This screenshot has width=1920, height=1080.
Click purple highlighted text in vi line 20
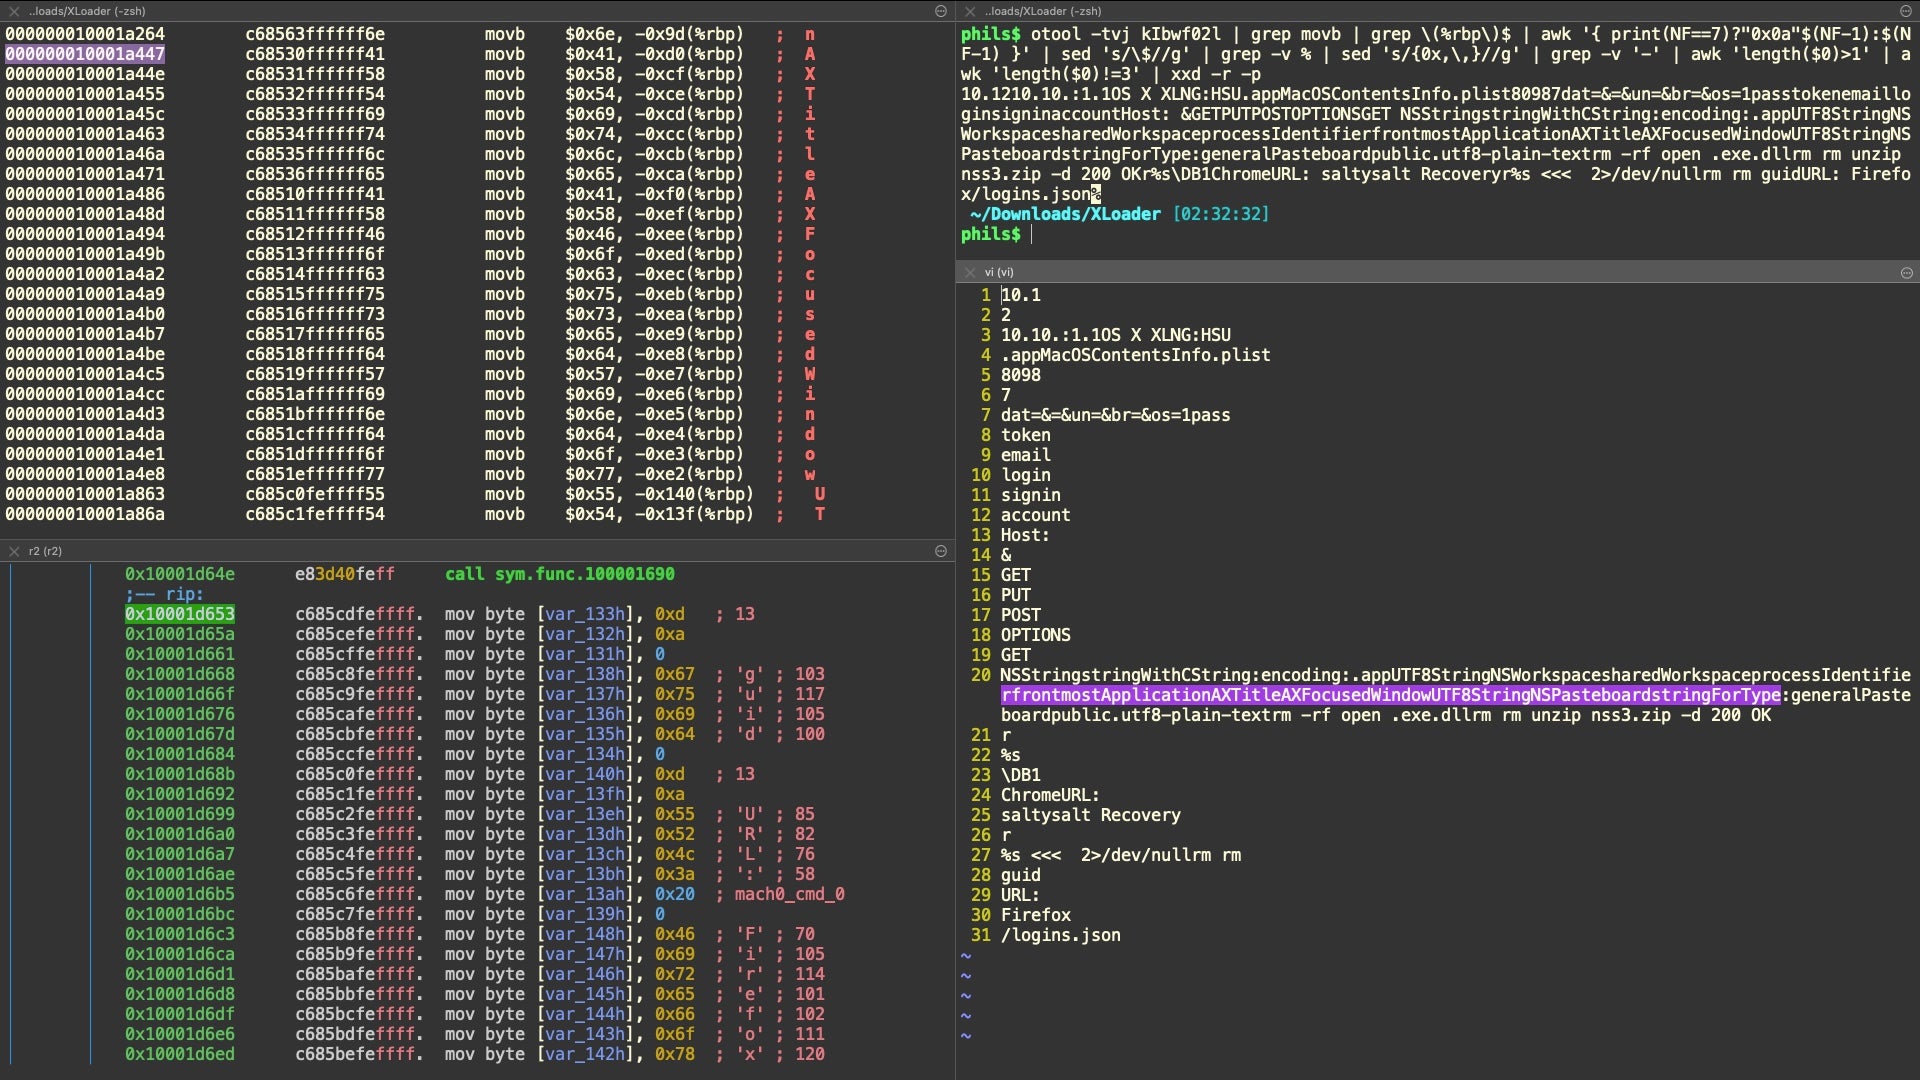tap(1390, 695)
